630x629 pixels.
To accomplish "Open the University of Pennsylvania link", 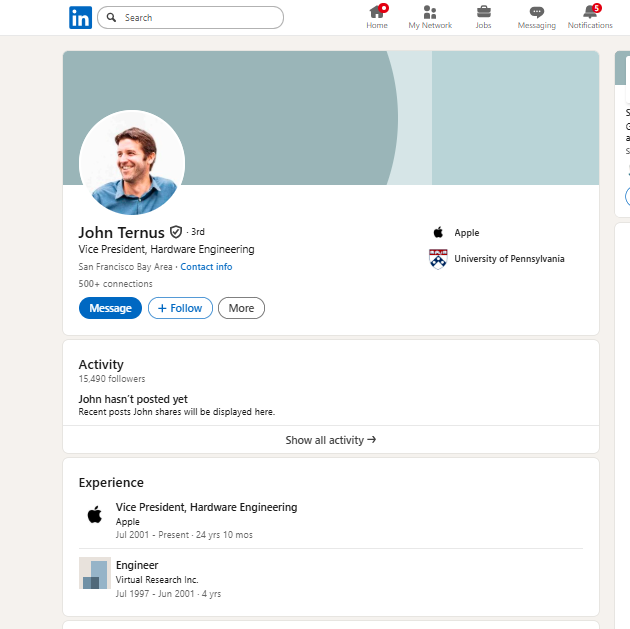I will pos(509,259).
